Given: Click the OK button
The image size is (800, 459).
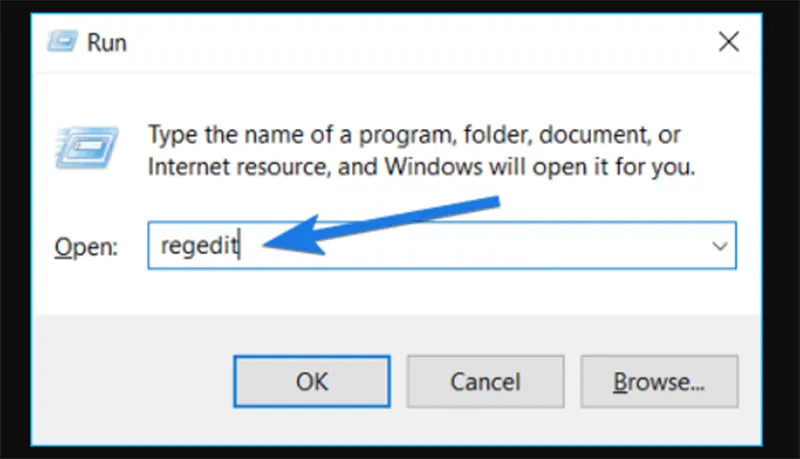Looking at the screenshot, I should [x=312, y=381].
